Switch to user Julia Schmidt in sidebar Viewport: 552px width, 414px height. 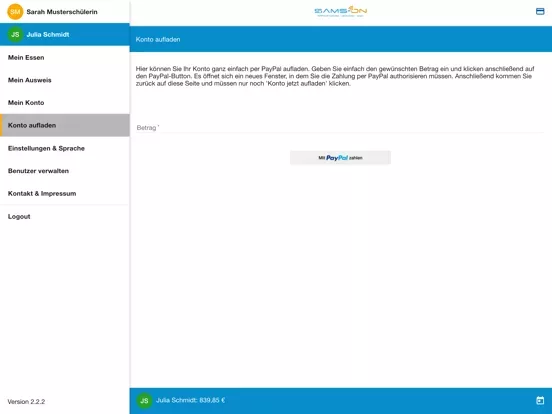[x=65, y=34]
